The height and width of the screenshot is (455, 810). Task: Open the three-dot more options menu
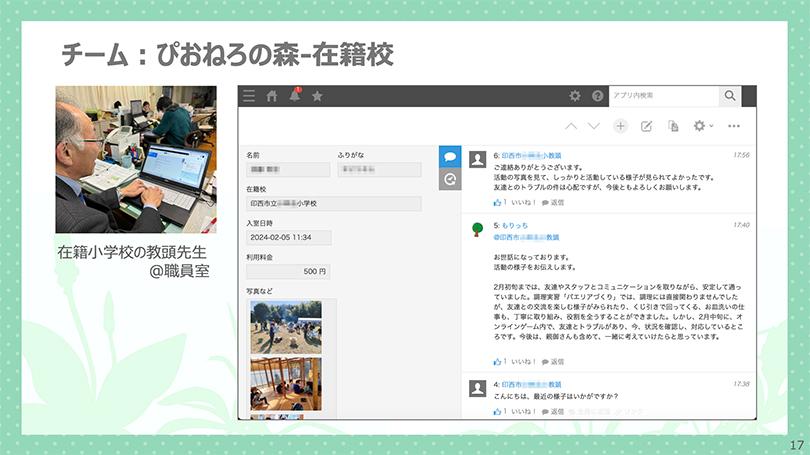(734, 126)
